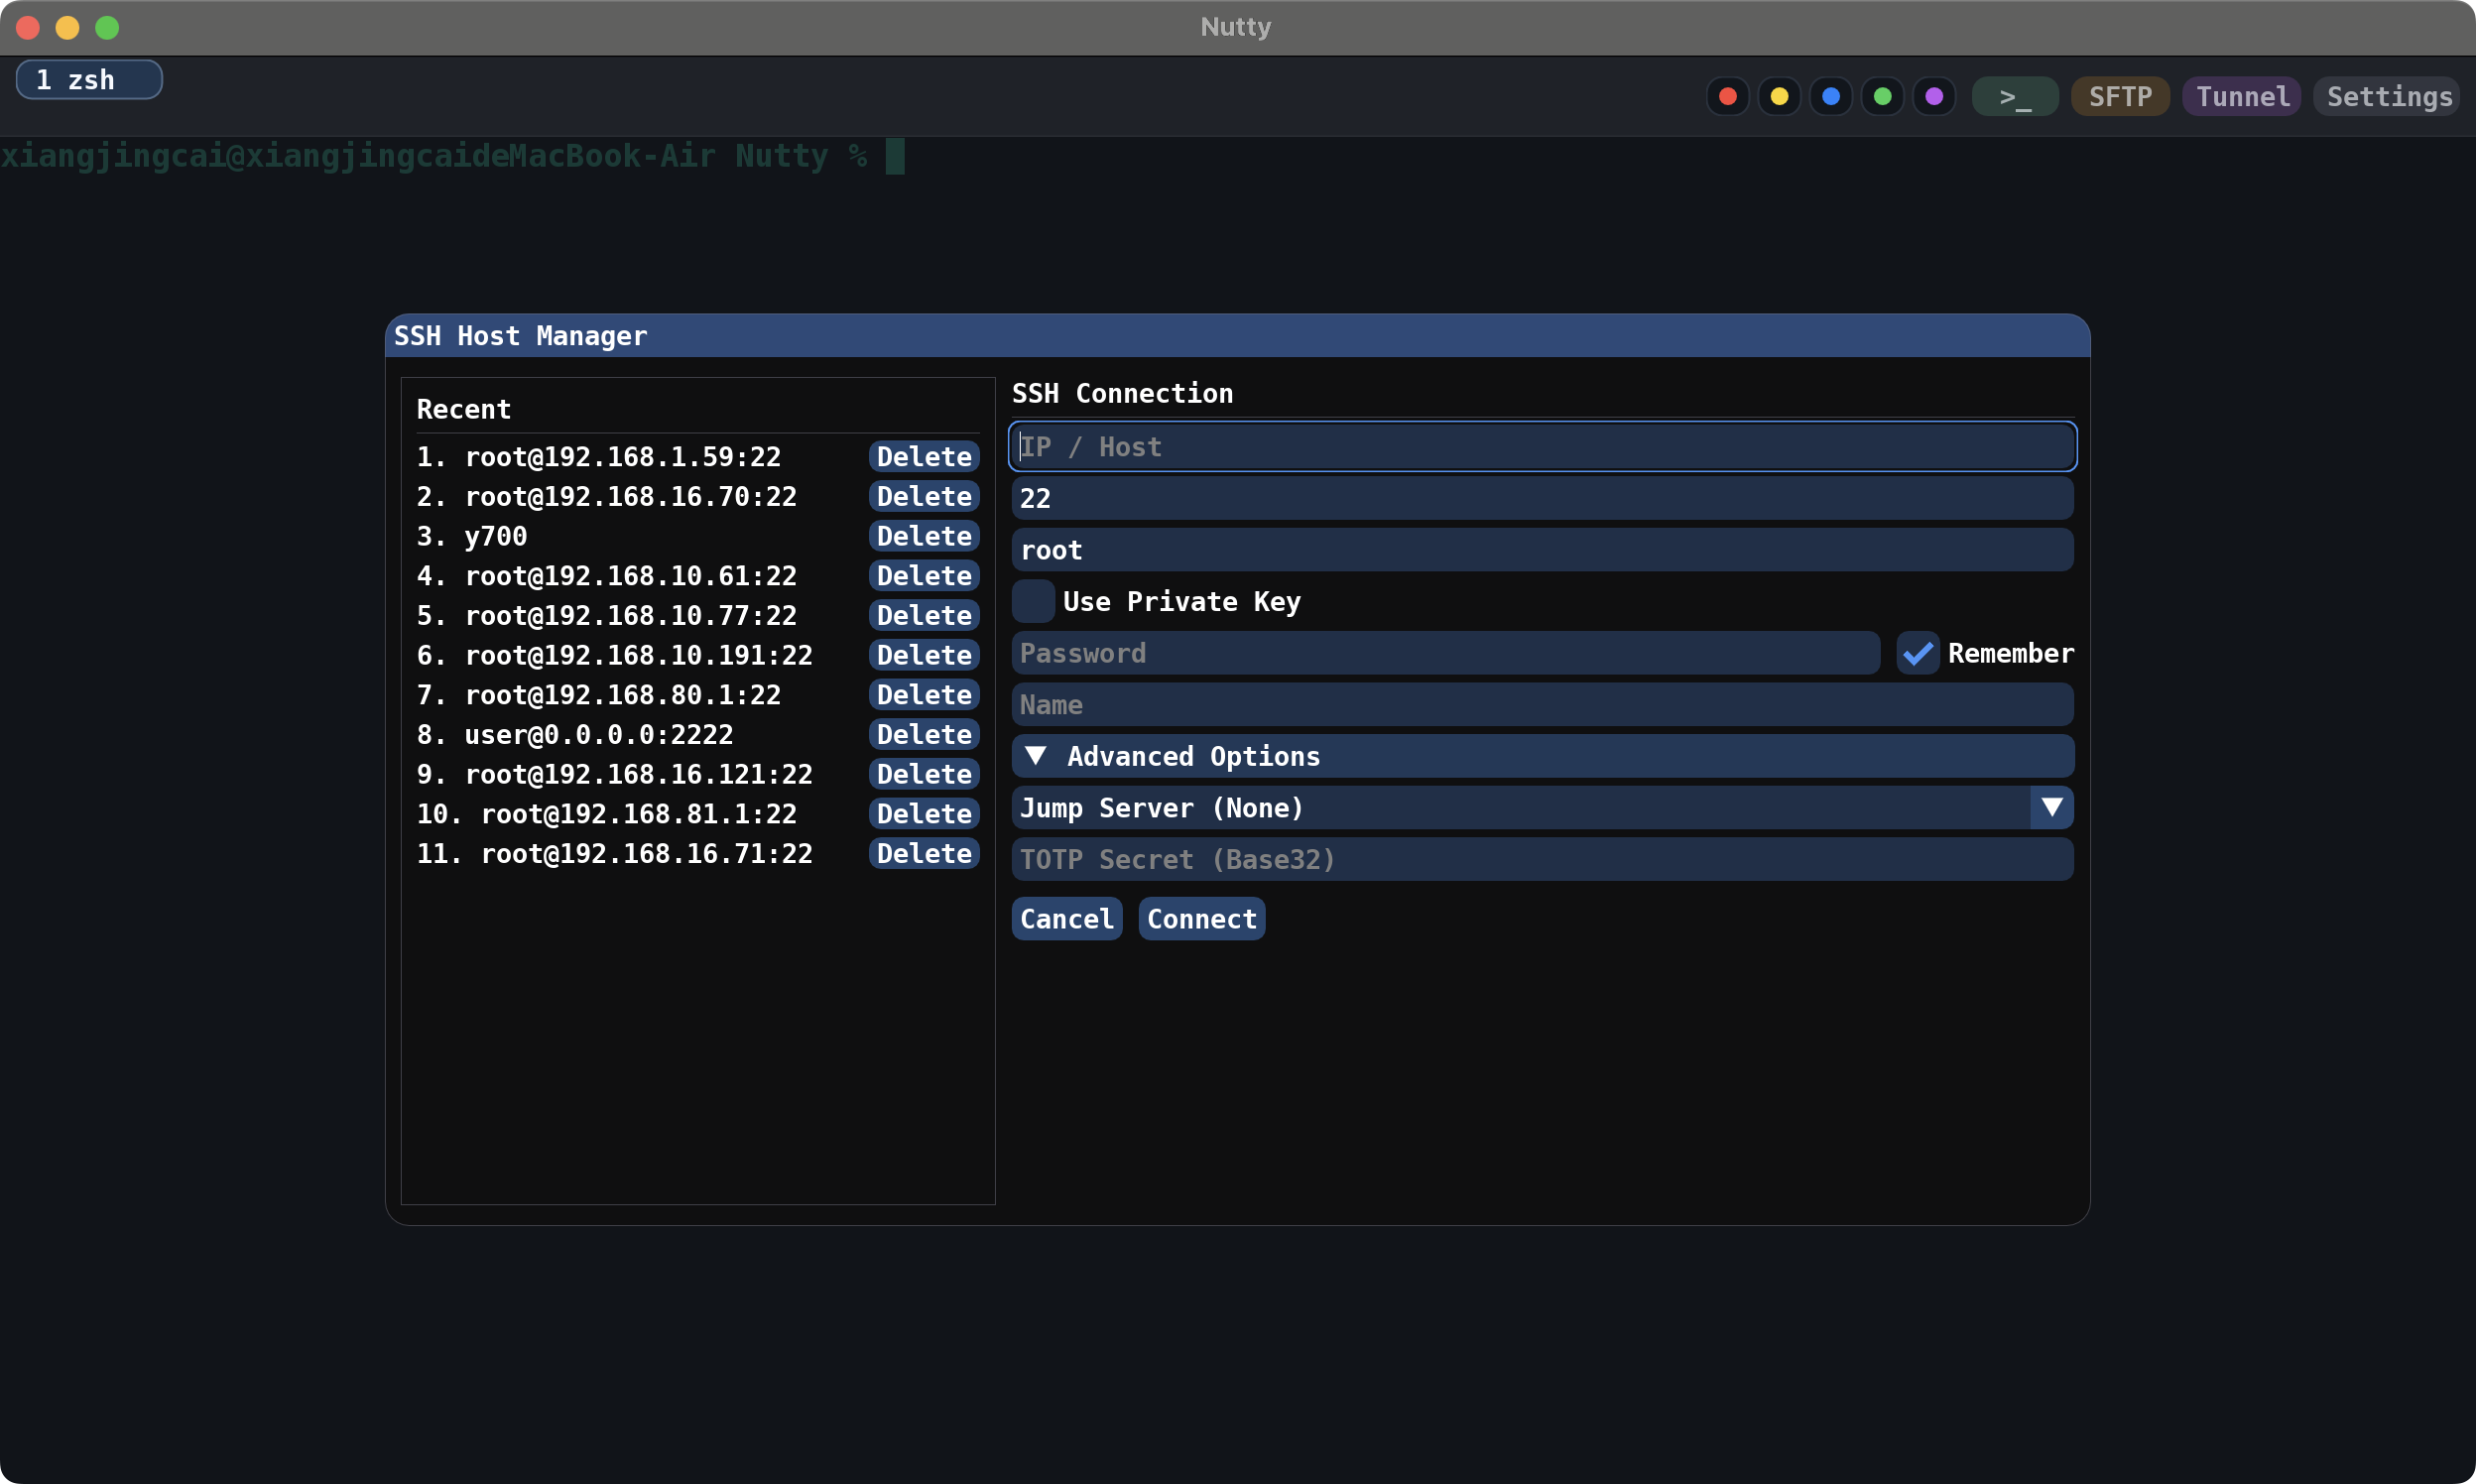Open the Jump Server dropdown
The width and height of the screenshot is (2476, 1484).
1543,808
